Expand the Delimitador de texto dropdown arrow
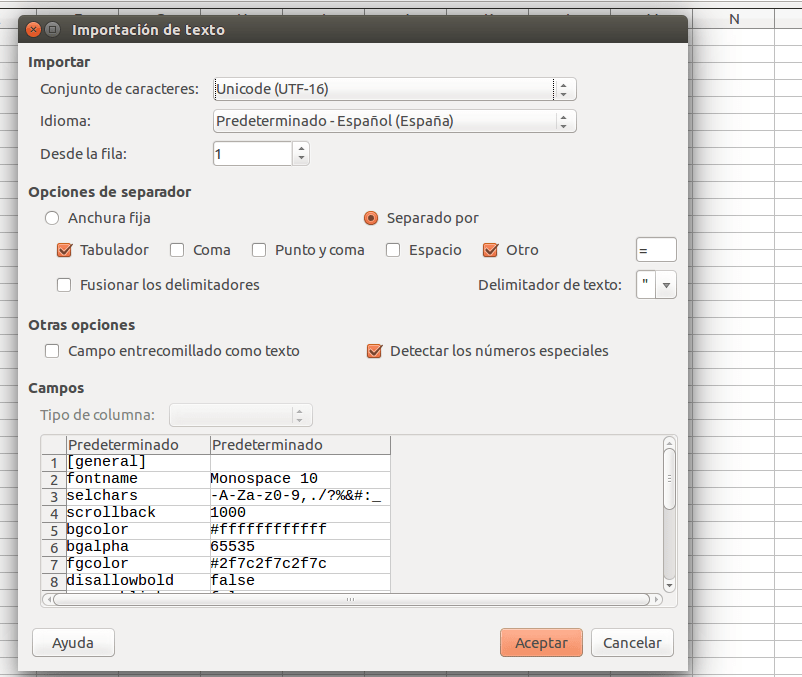 tap(667, 285)
